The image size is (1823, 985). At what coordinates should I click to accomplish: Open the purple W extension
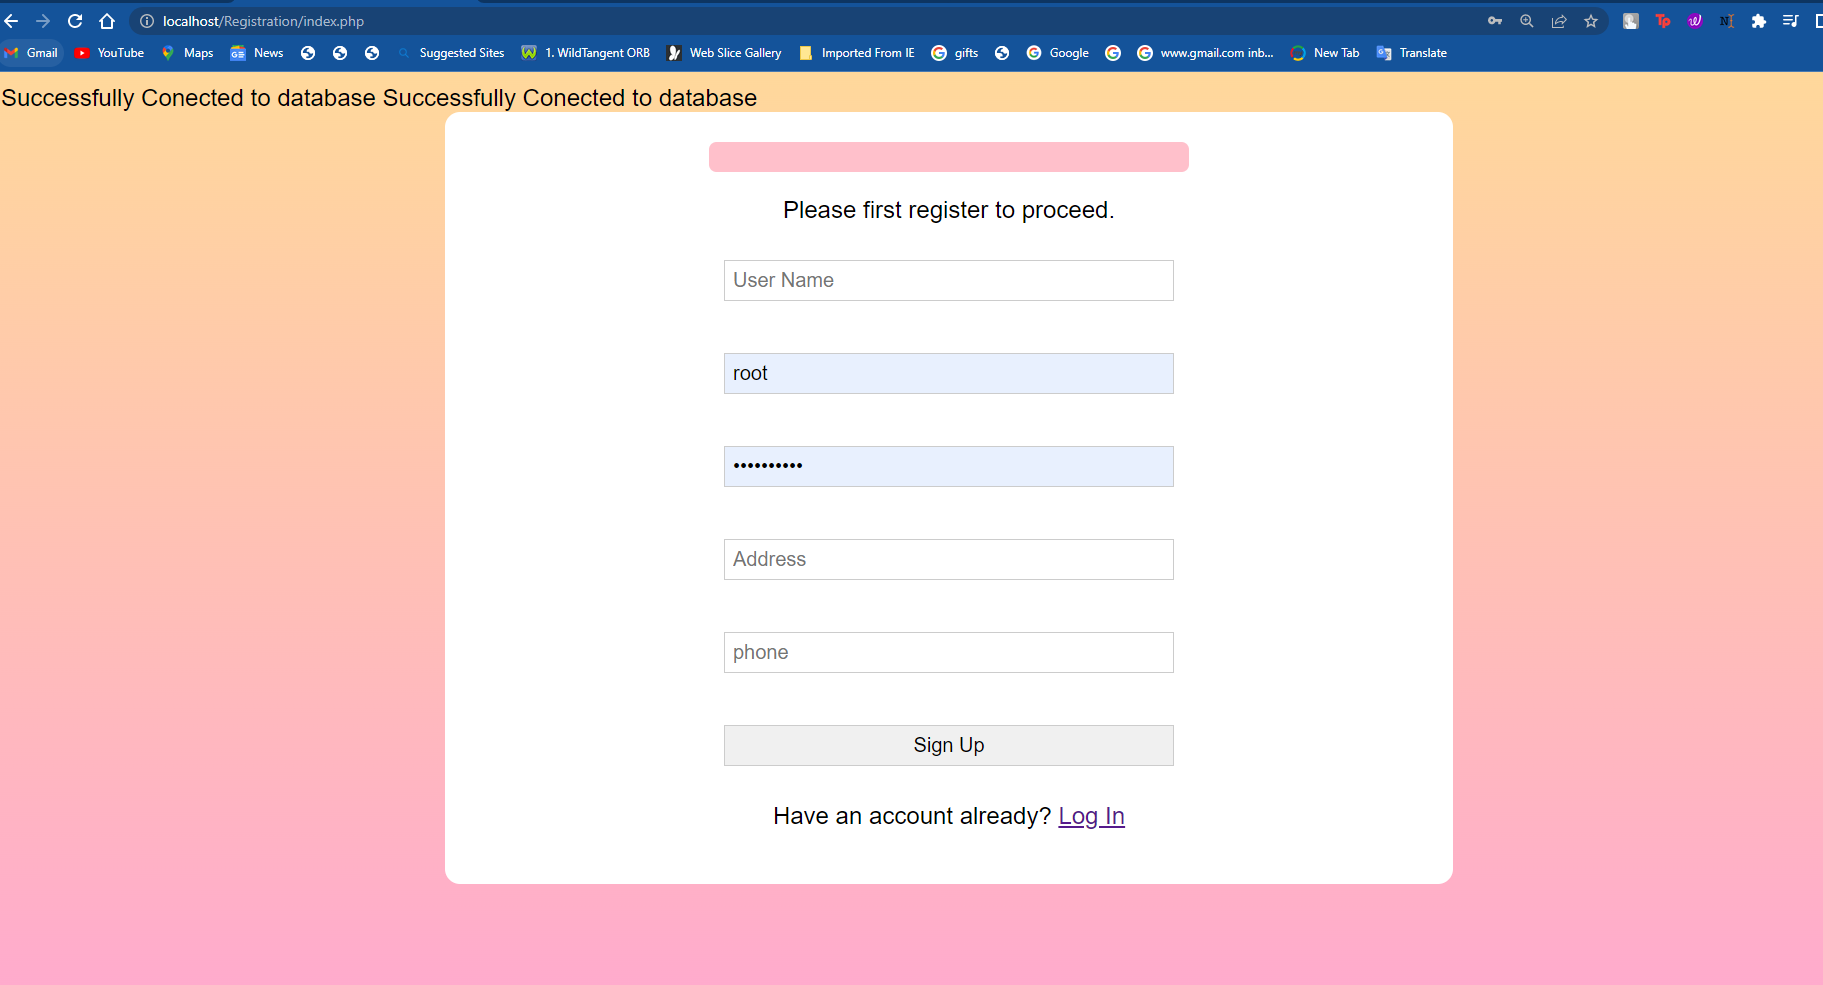[x=1695, y=20]
